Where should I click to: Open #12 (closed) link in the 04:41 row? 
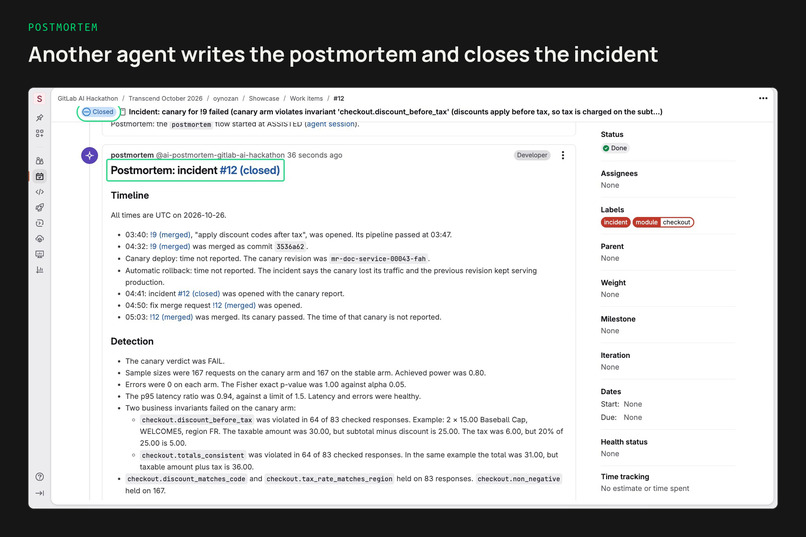pos(199,294)
